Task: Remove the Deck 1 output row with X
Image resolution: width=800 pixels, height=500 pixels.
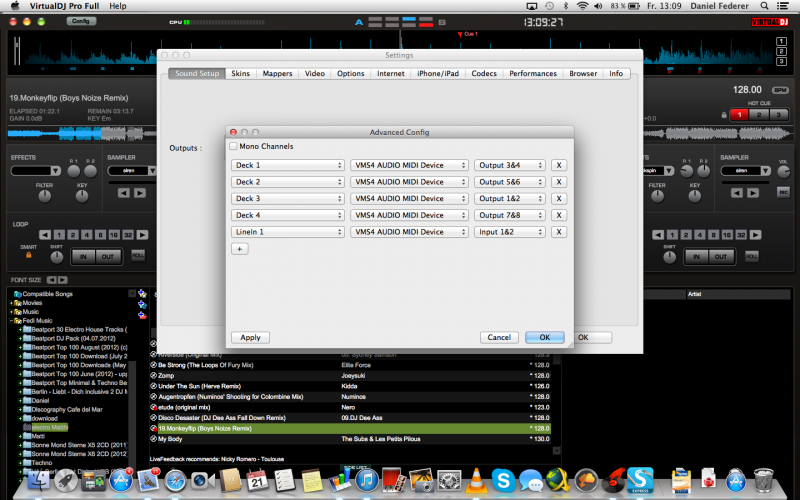Action: click(x=559, y=165)
